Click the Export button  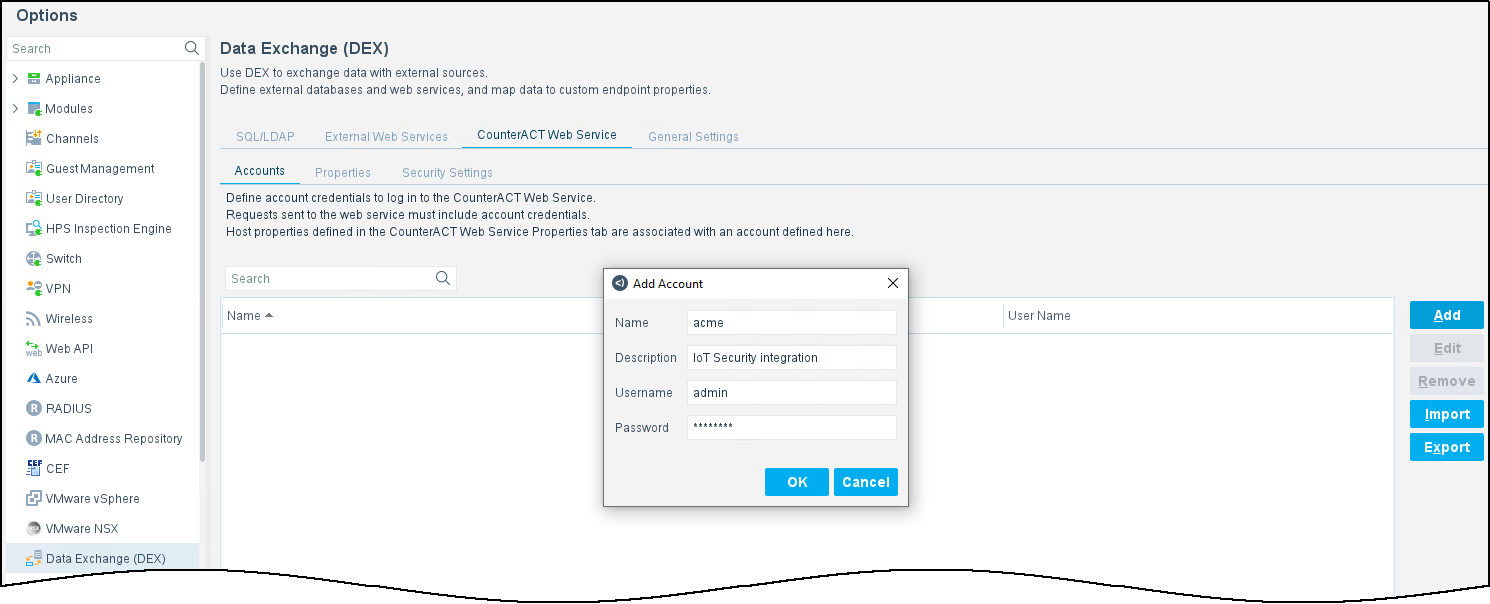pos(1447,447)
